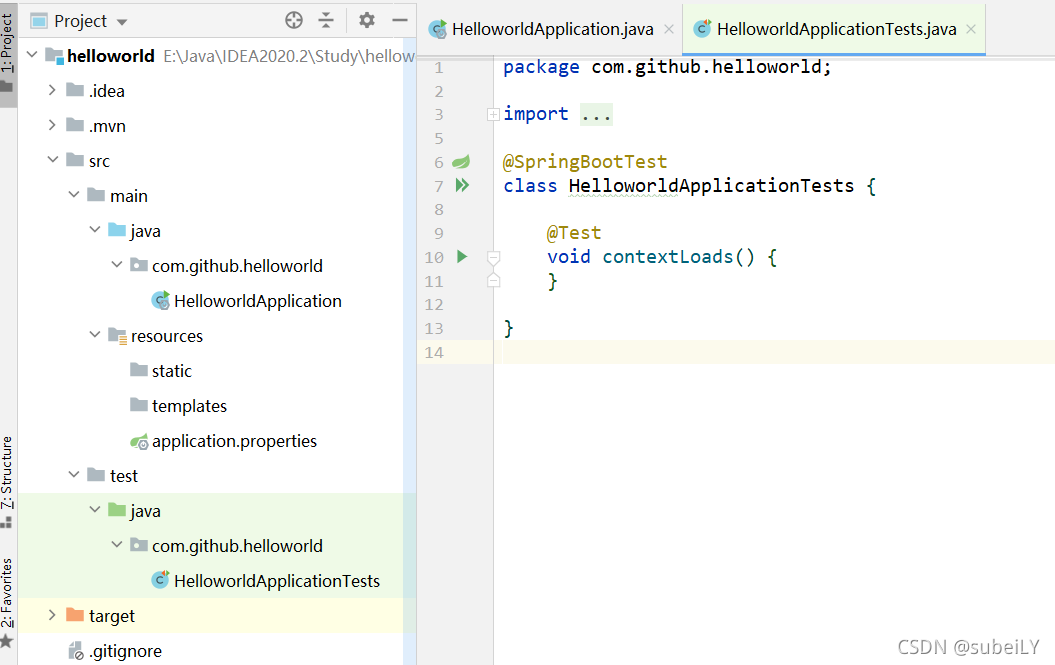Expand the folded import block
The image size is (1055, 665).
493,114
